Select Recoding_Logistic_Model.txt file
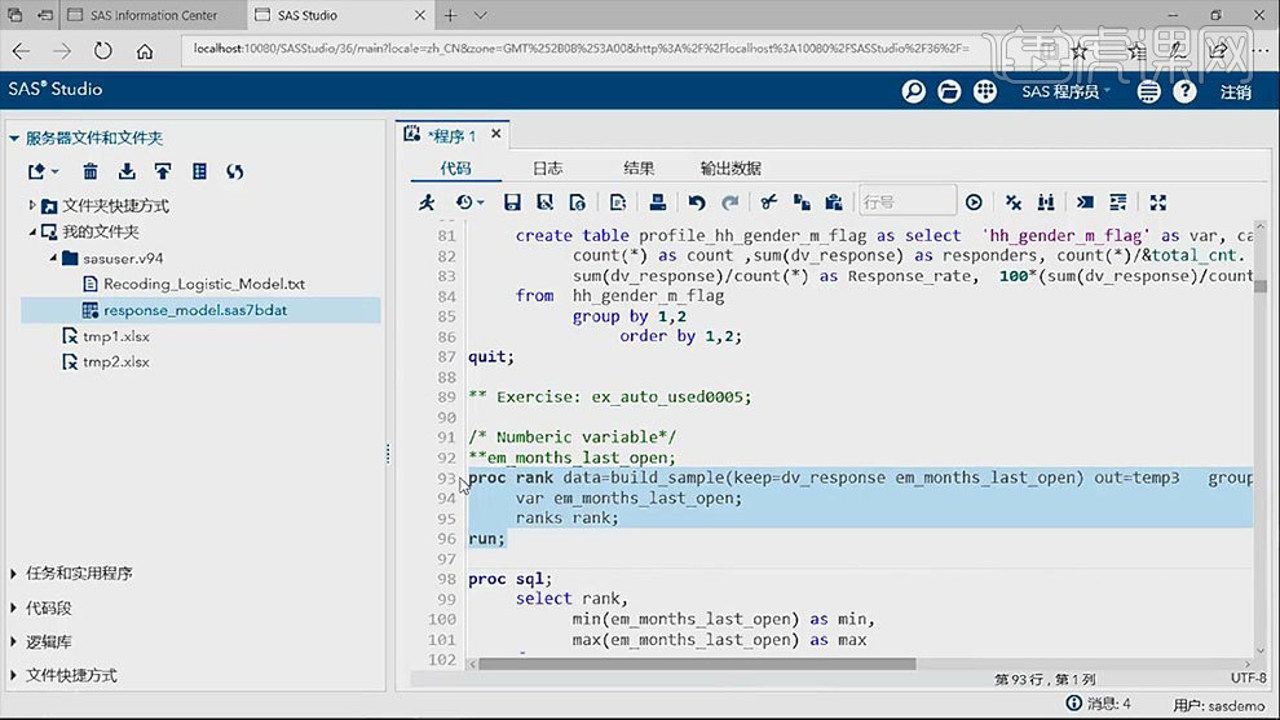The image size is (1280, 720). [204, 284]
